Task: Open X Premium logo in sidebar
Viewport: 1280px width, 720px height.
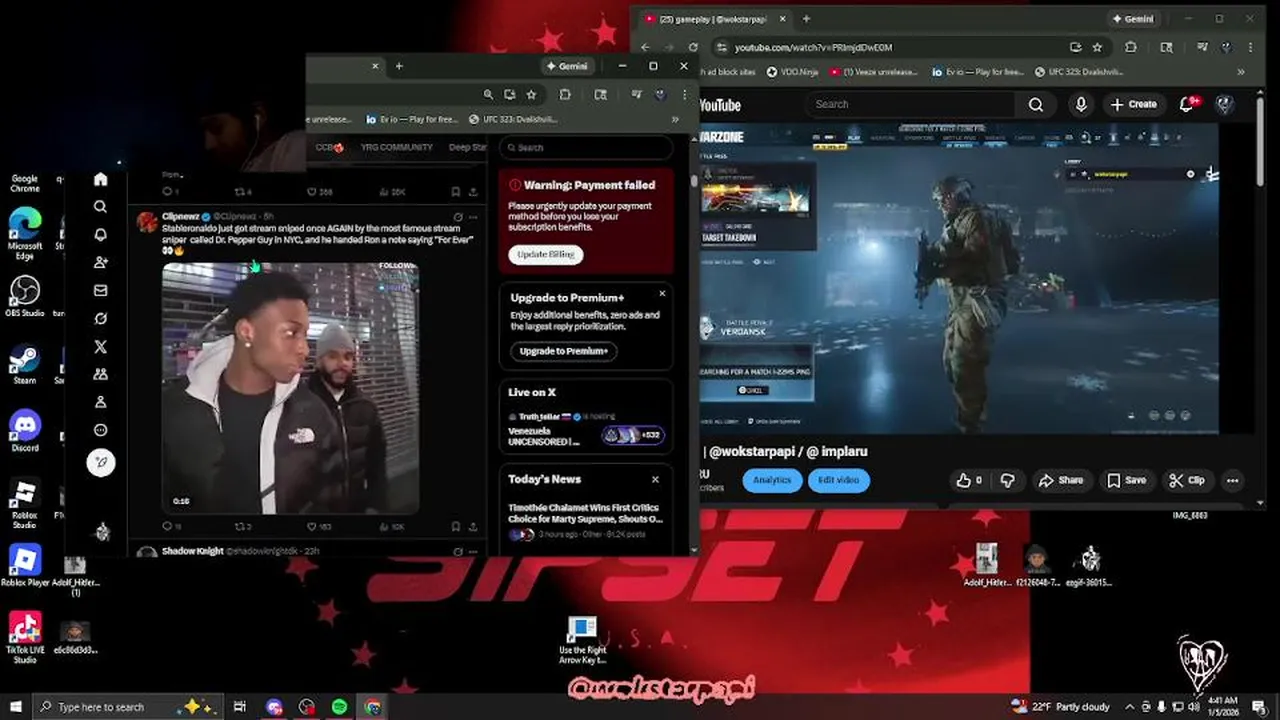Action: click(100, 347)
